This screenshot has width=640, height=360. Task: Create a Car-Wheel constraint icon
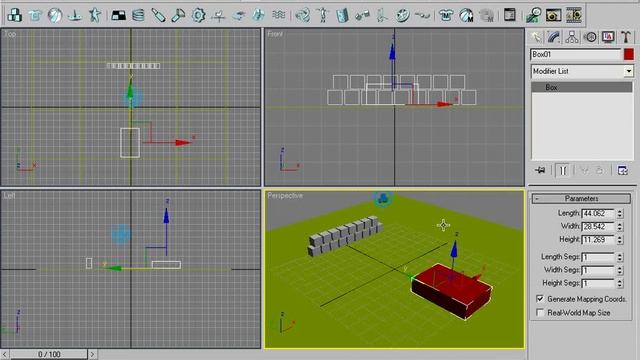[x=402, y=15]
